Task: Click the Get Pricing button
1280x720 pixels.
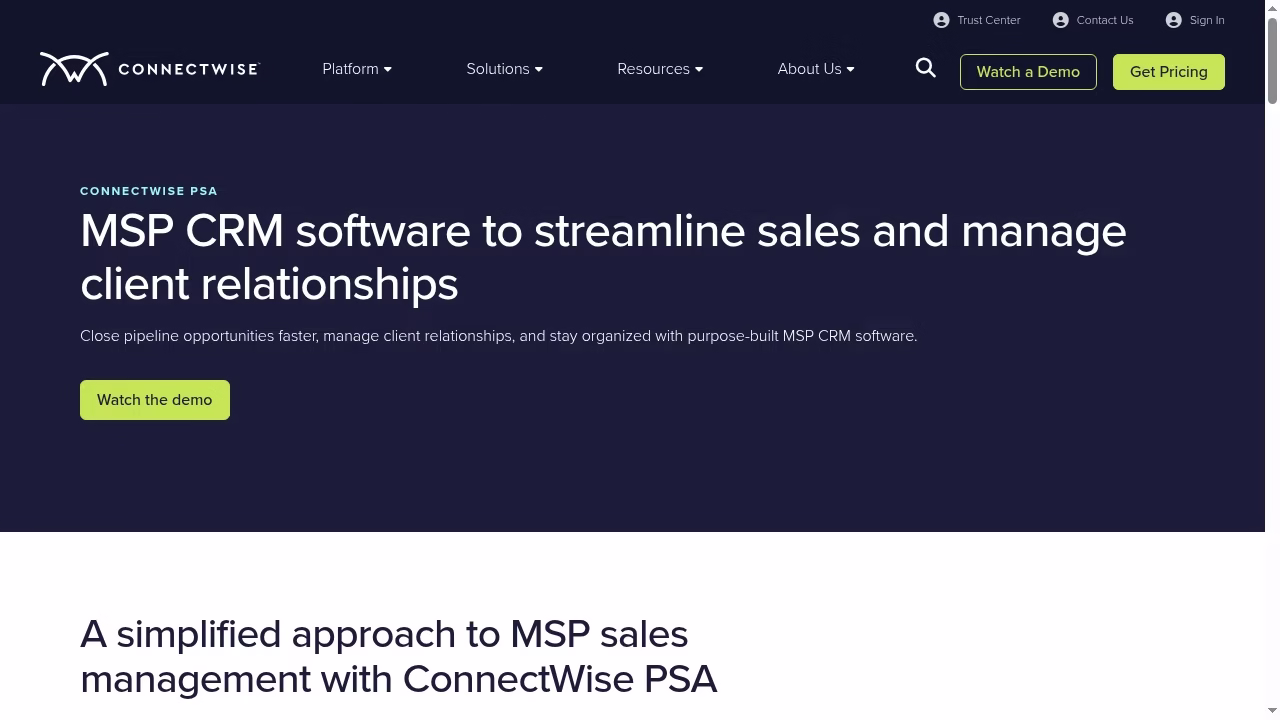Action: pyautogui.click(x=1169, y=72)
